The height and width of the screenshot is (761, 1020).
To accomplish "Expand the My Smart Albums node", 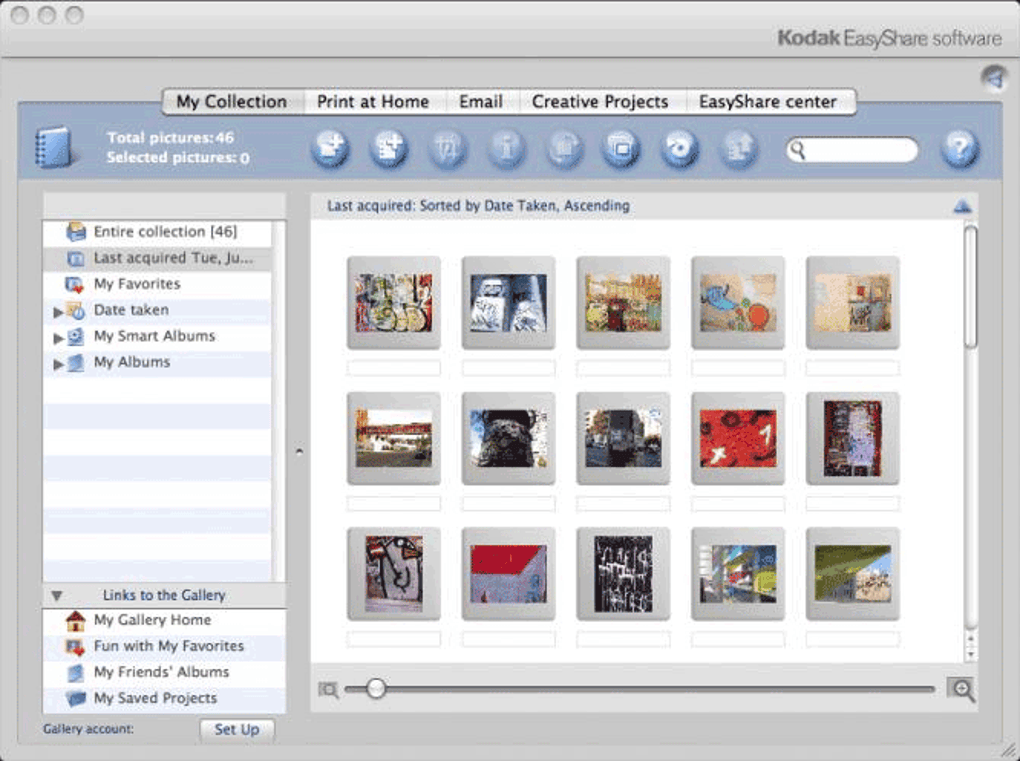I will coord(58,337).
